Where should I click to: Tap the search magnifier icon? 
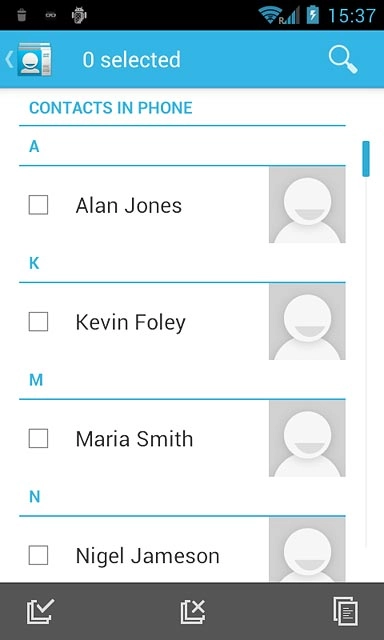[x=343, y=60]
